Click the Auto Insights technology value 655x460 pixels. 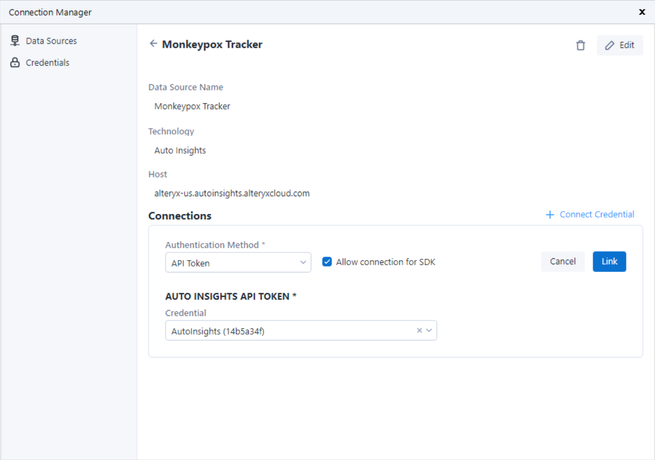click(180, 150)
